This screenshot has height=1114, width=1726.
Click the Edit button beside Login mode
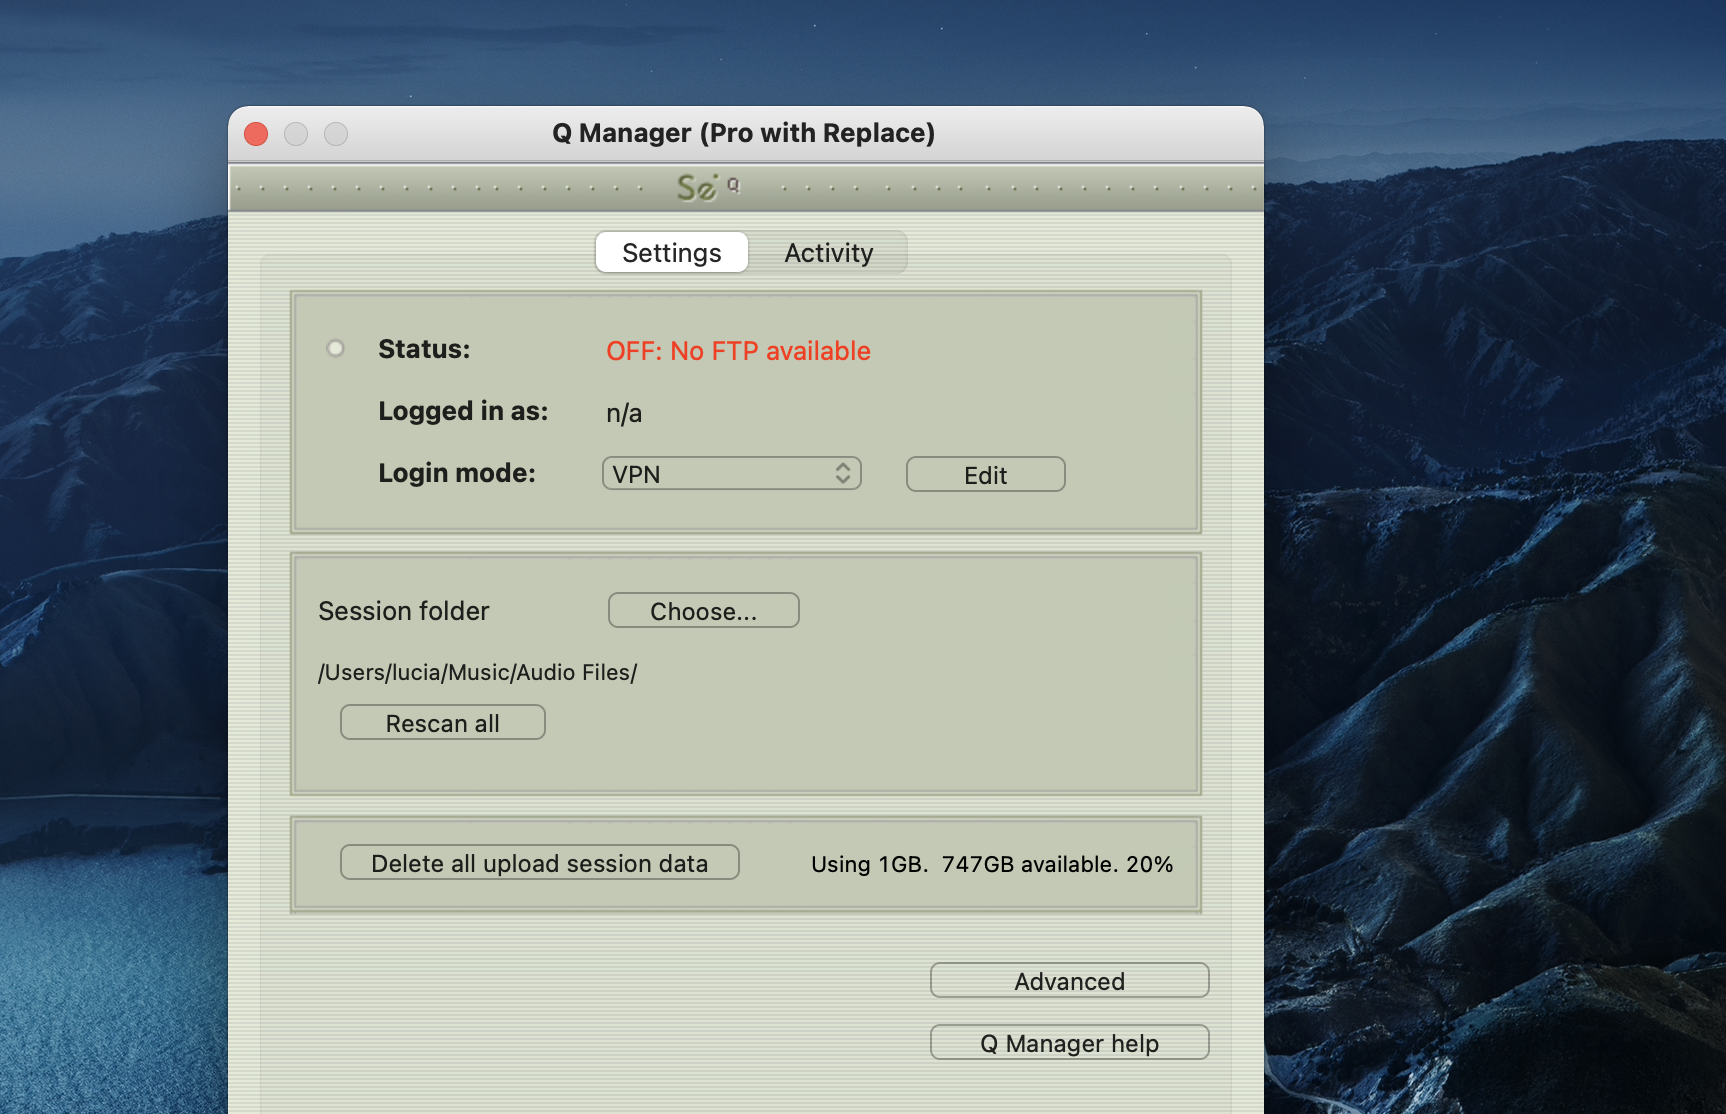click(x=985, y=475)
